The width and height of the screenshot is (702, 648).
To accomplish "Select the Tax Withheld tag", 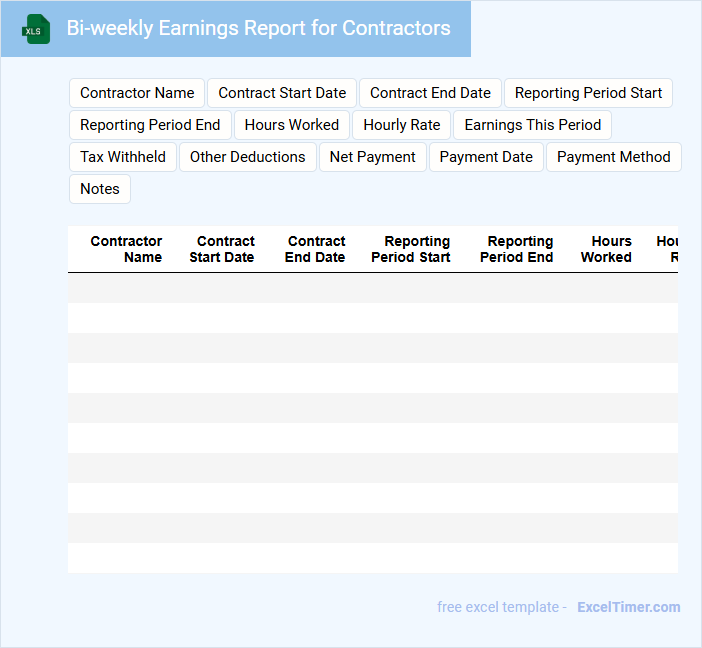I will point(123,157).
